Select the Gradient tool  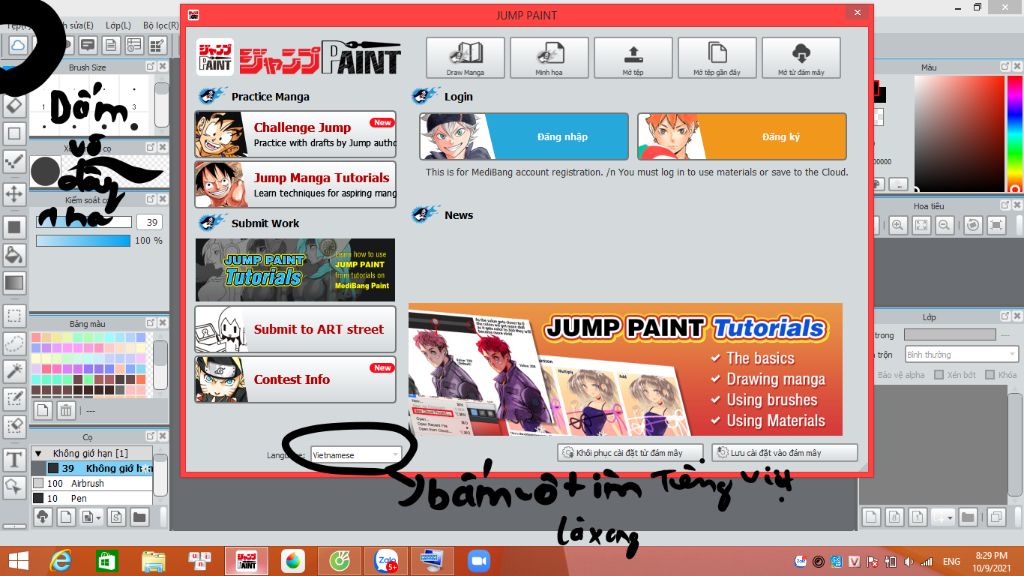point(14,283)
